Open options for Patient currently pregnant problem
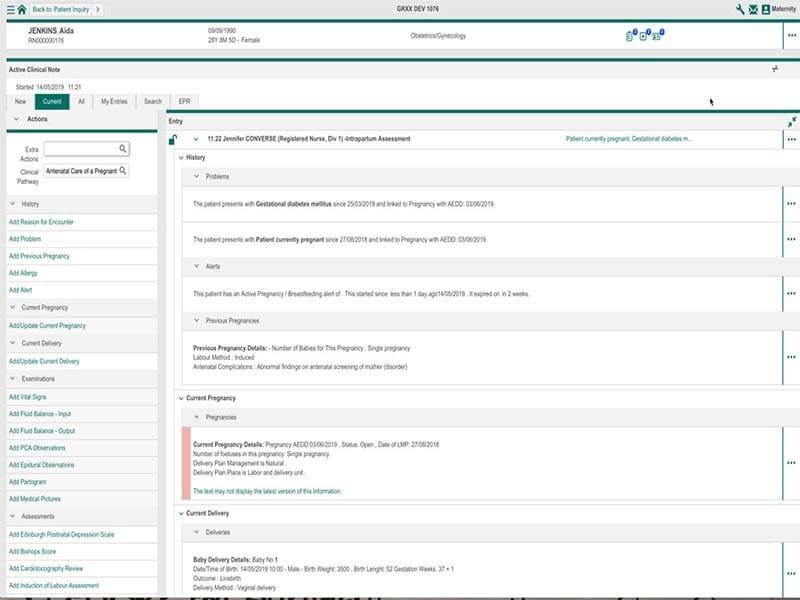 click(791, 239)
